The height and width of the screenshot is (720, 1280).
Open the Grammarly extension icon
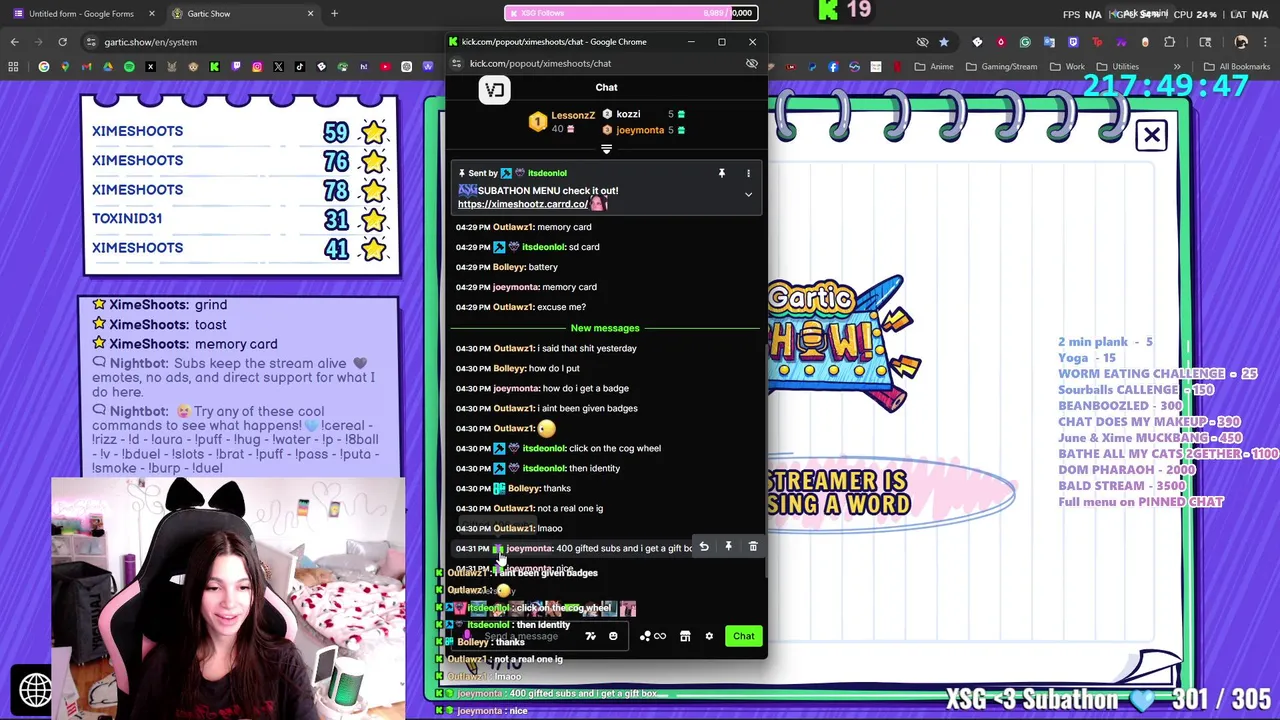click(x=1025, y=42)
